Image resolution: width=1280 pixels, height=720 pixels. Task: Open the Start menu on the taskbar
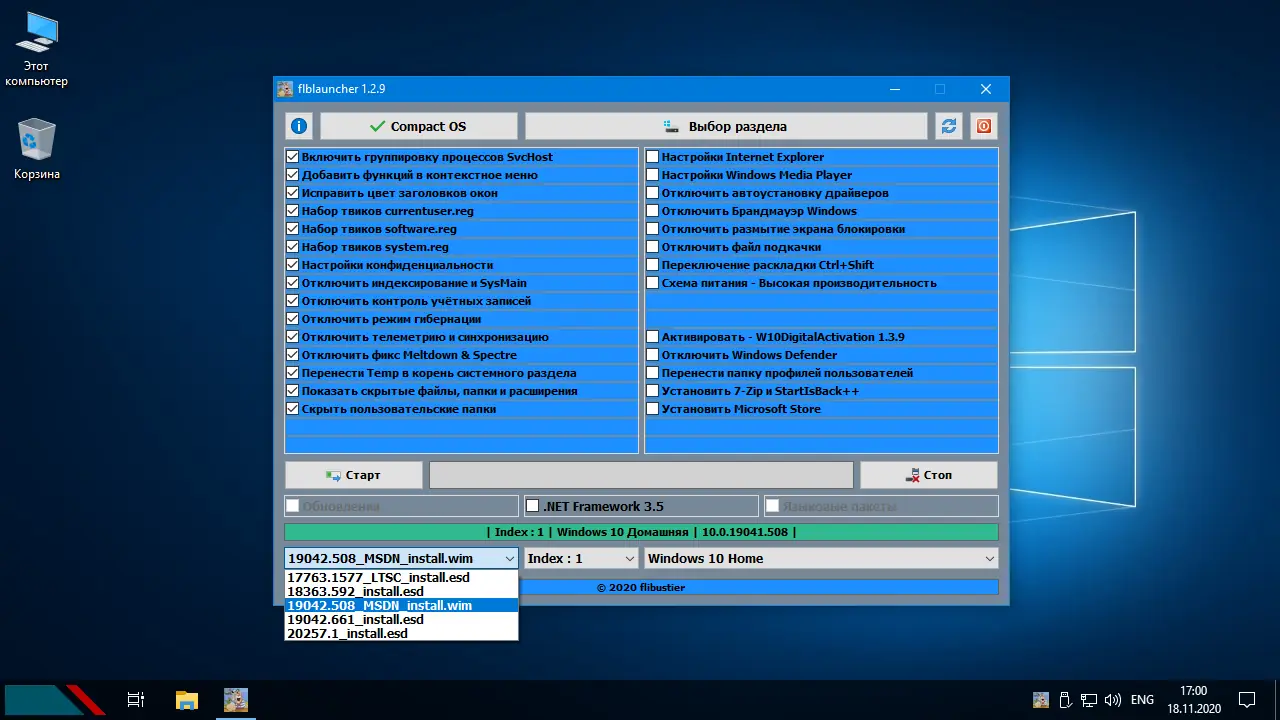54,700
